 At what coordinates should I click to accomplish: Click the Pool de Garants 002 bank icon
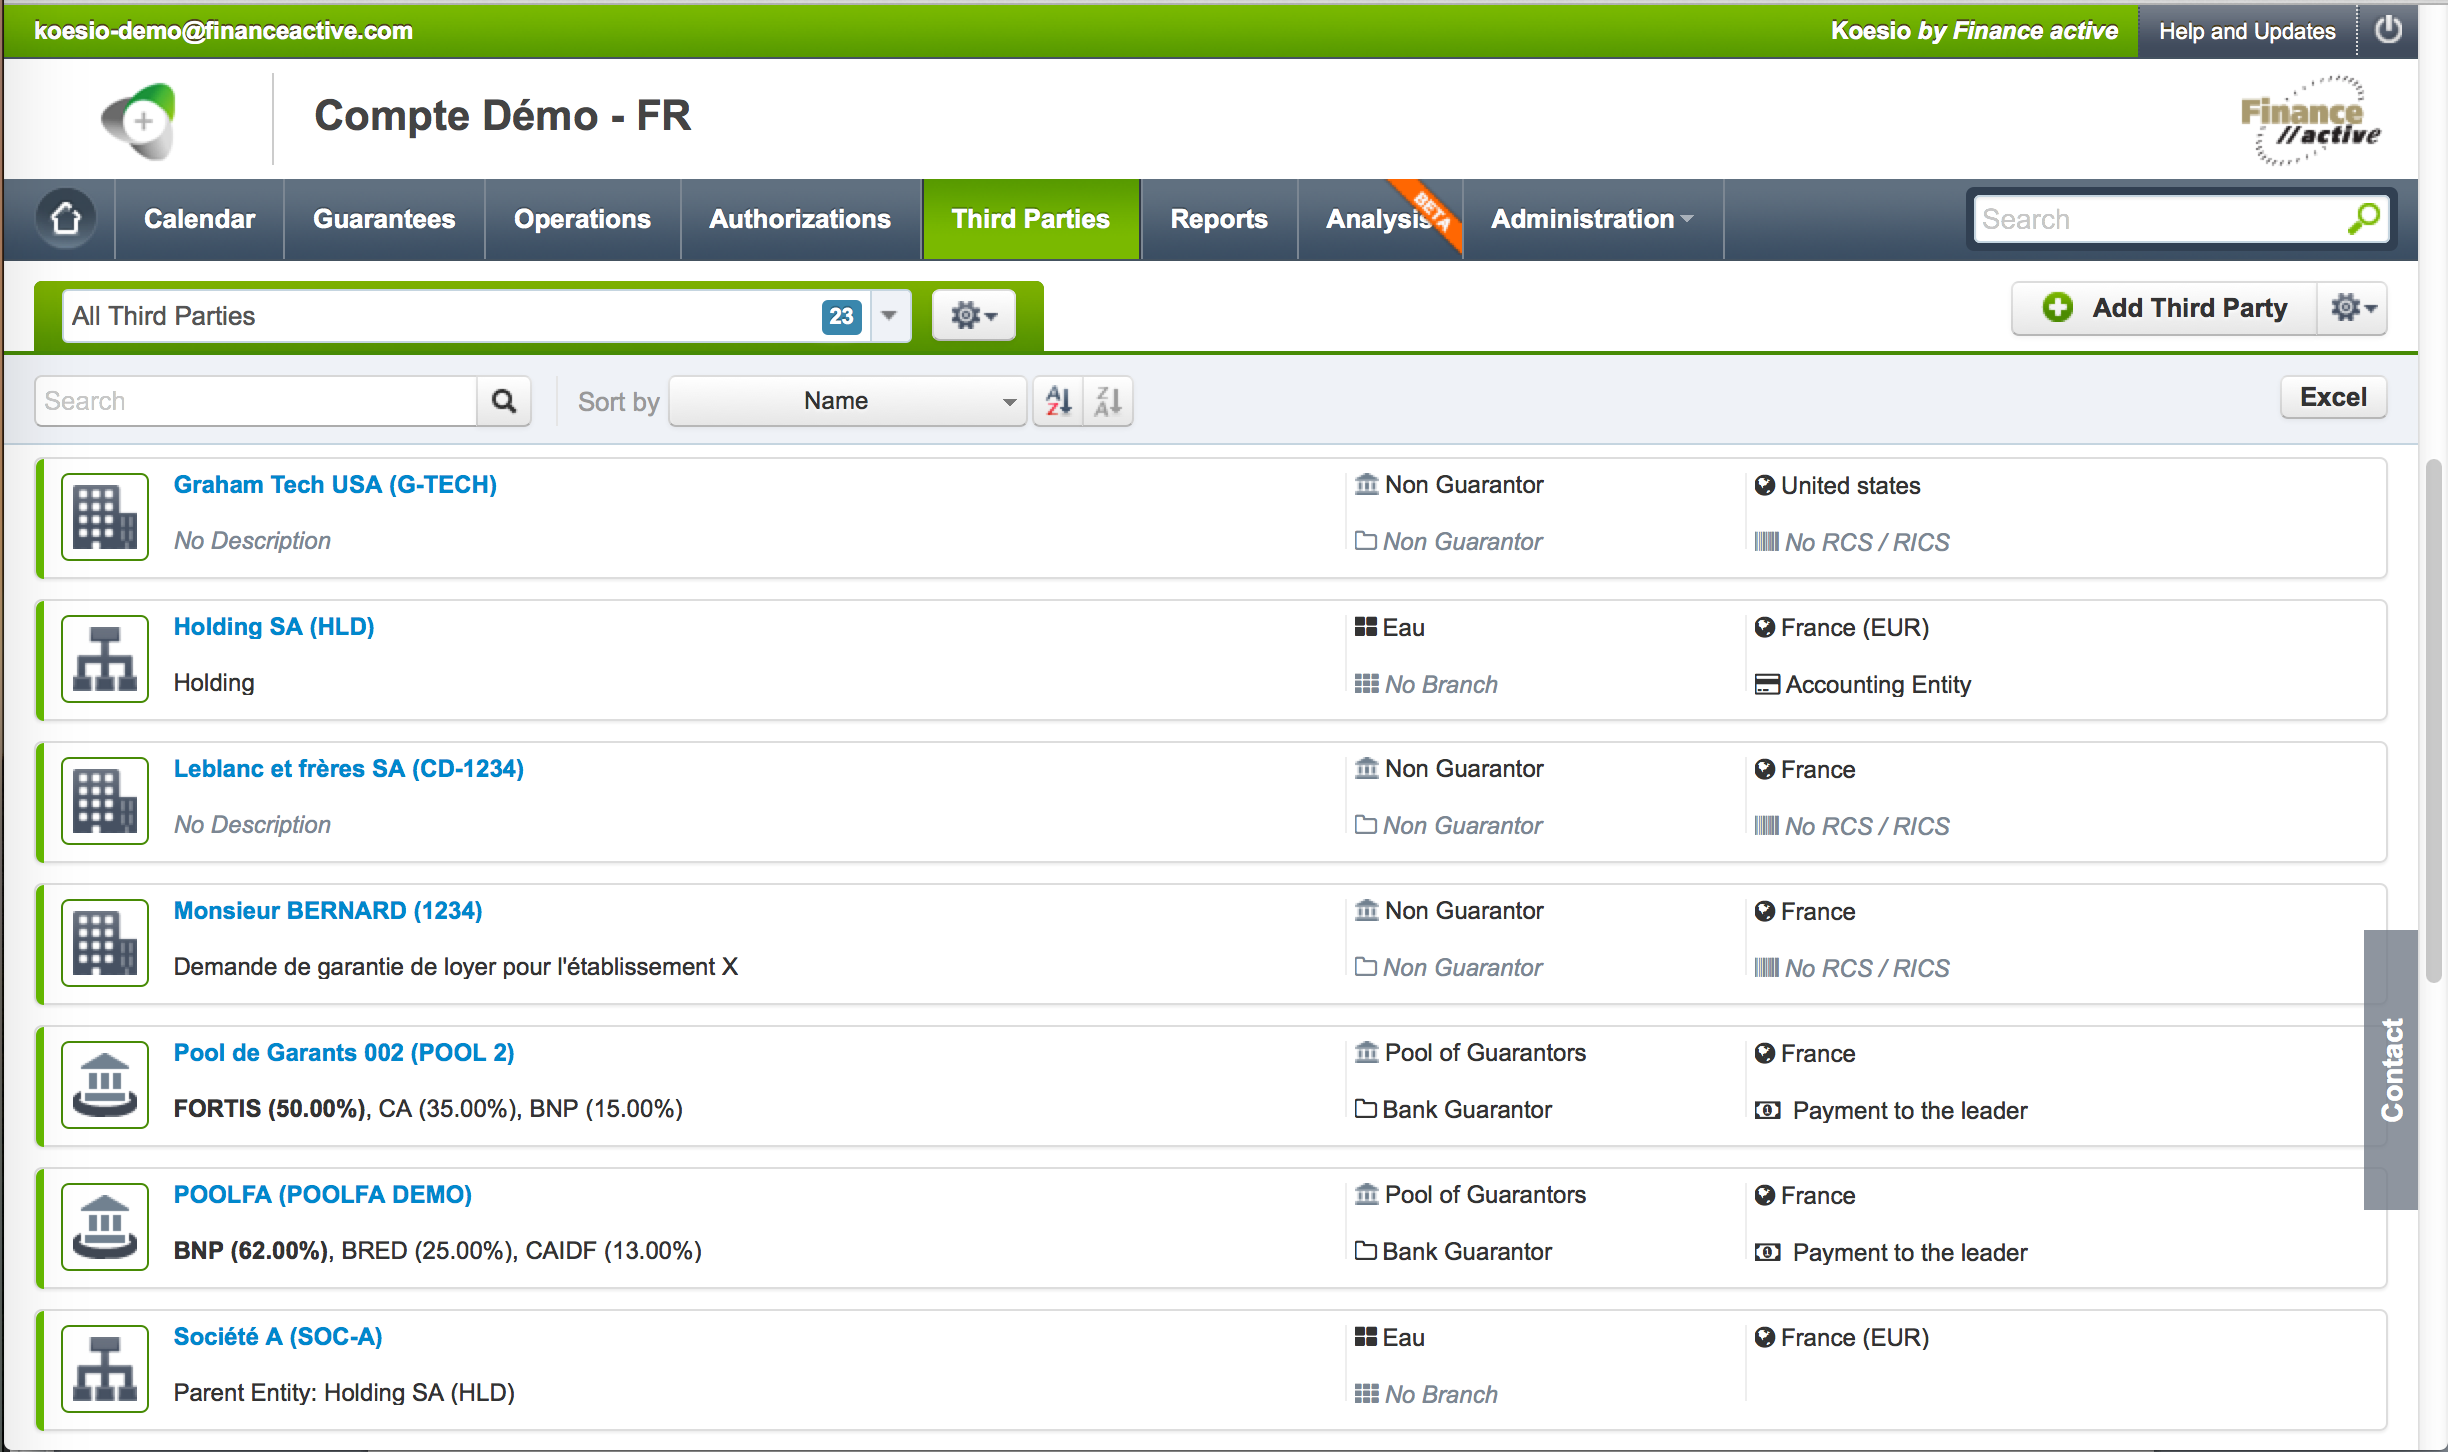click(x=105, y=1085)
